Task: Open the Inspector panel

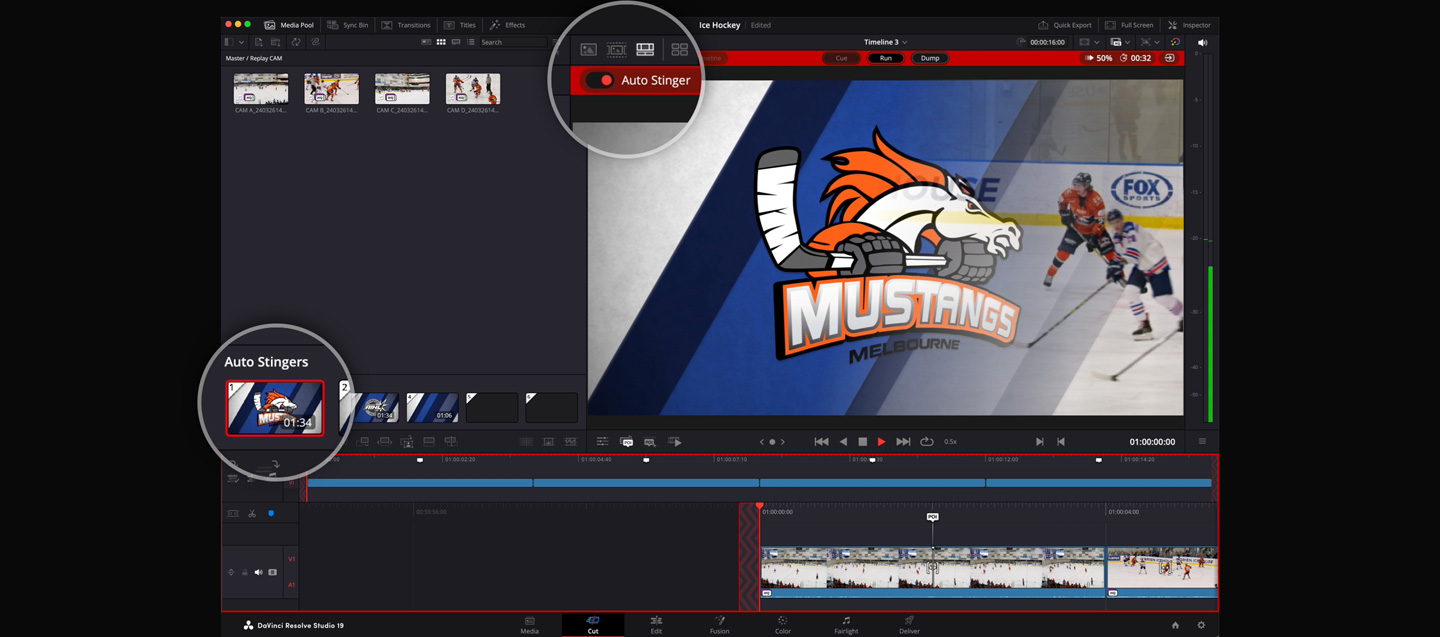Action: [1189, 25]
